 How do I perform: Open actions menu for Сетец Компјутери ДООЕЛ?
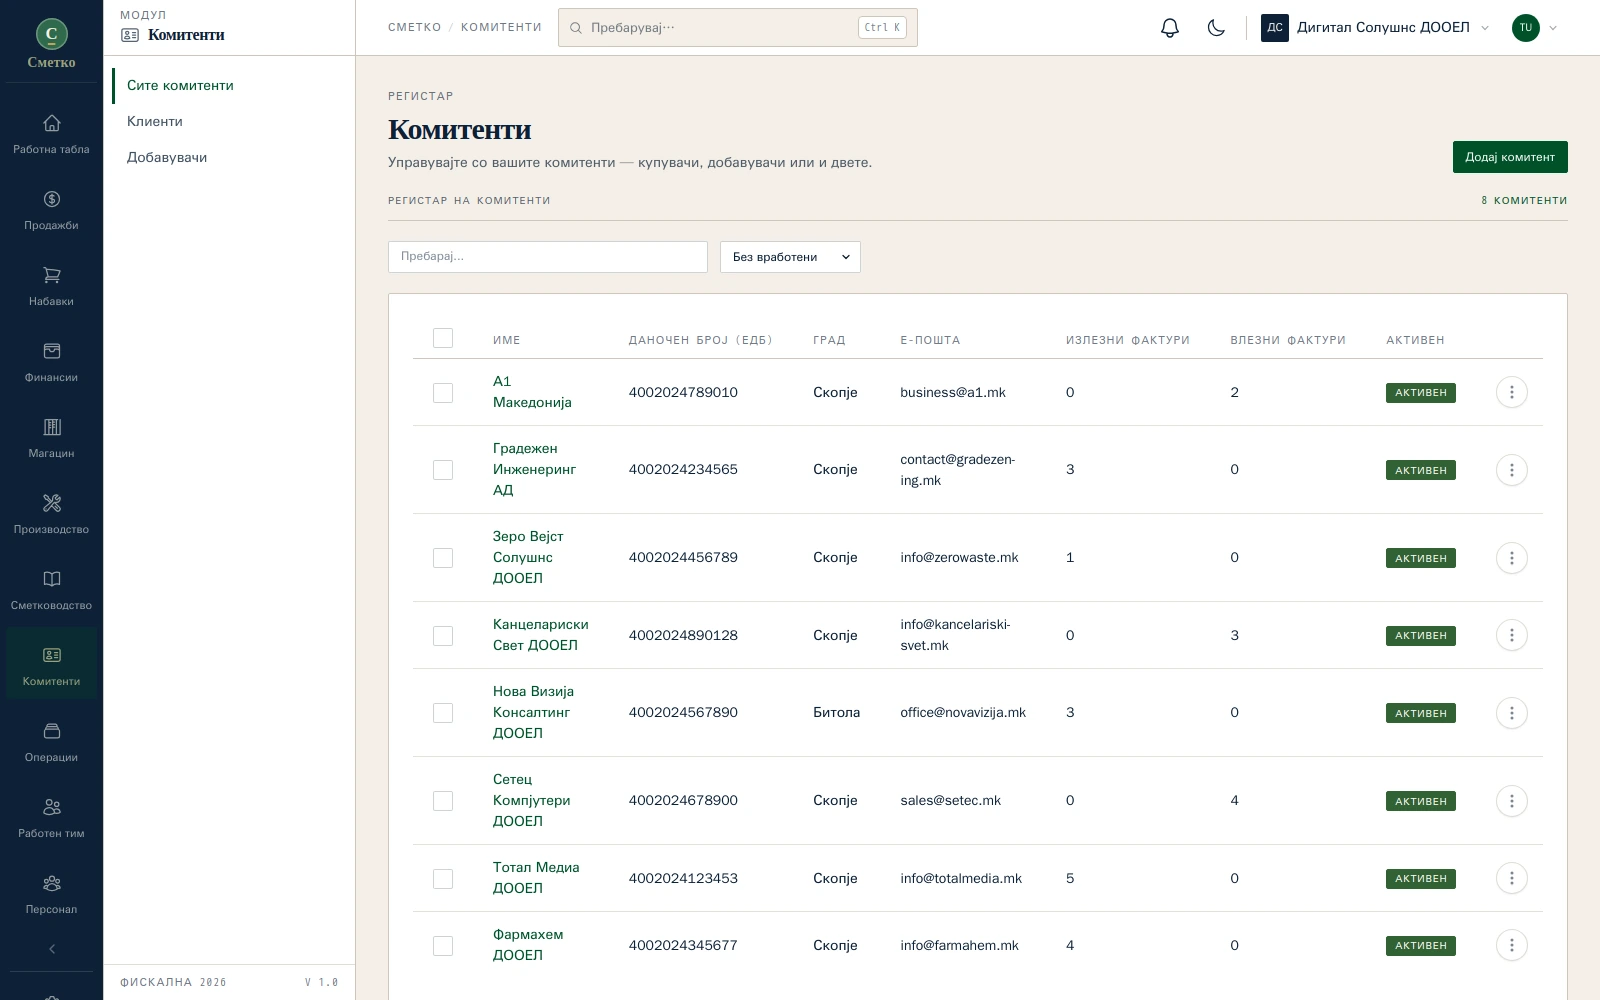1511,801
